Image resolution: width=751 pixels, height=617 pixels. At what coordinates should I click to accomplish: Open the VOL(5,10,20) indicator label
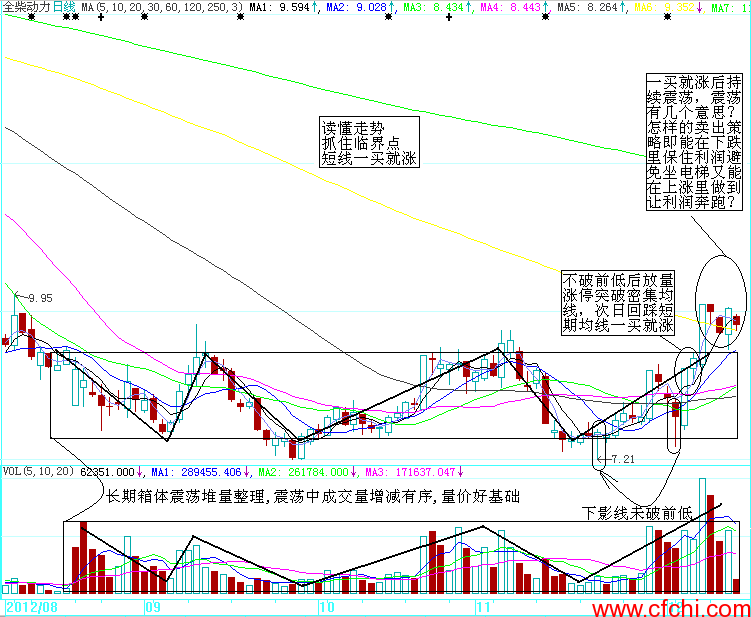coord(38,472)
